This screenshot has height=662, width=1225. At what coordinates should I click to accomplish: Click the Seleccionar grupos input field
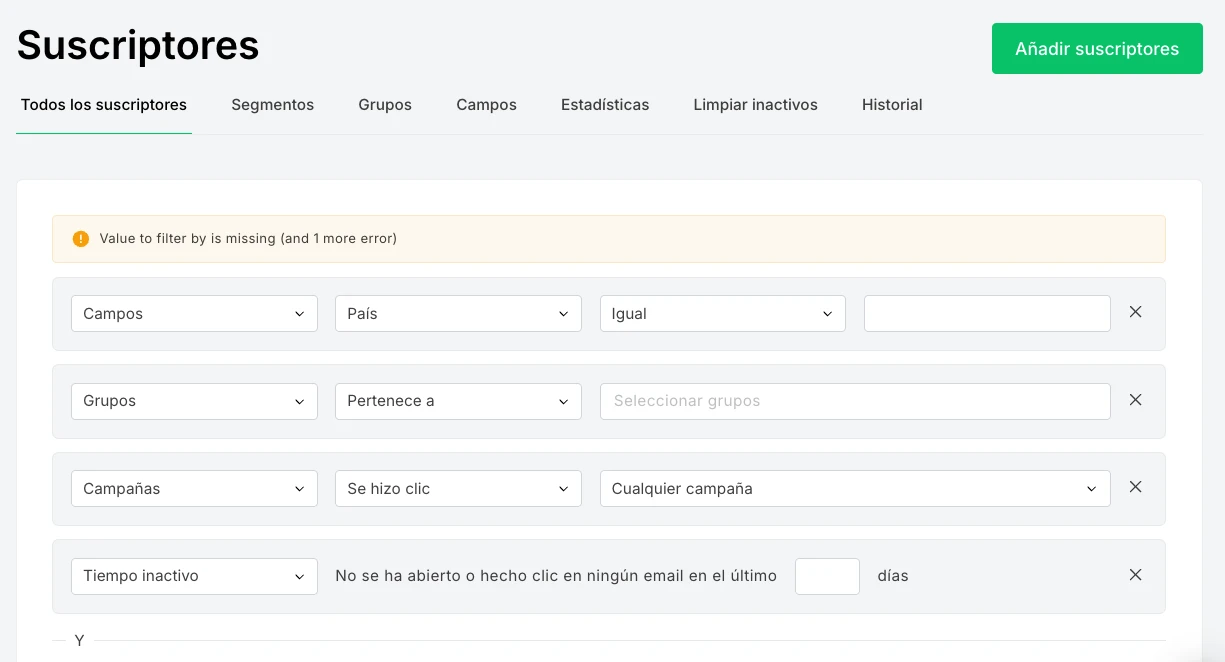[x=854, y=401]
